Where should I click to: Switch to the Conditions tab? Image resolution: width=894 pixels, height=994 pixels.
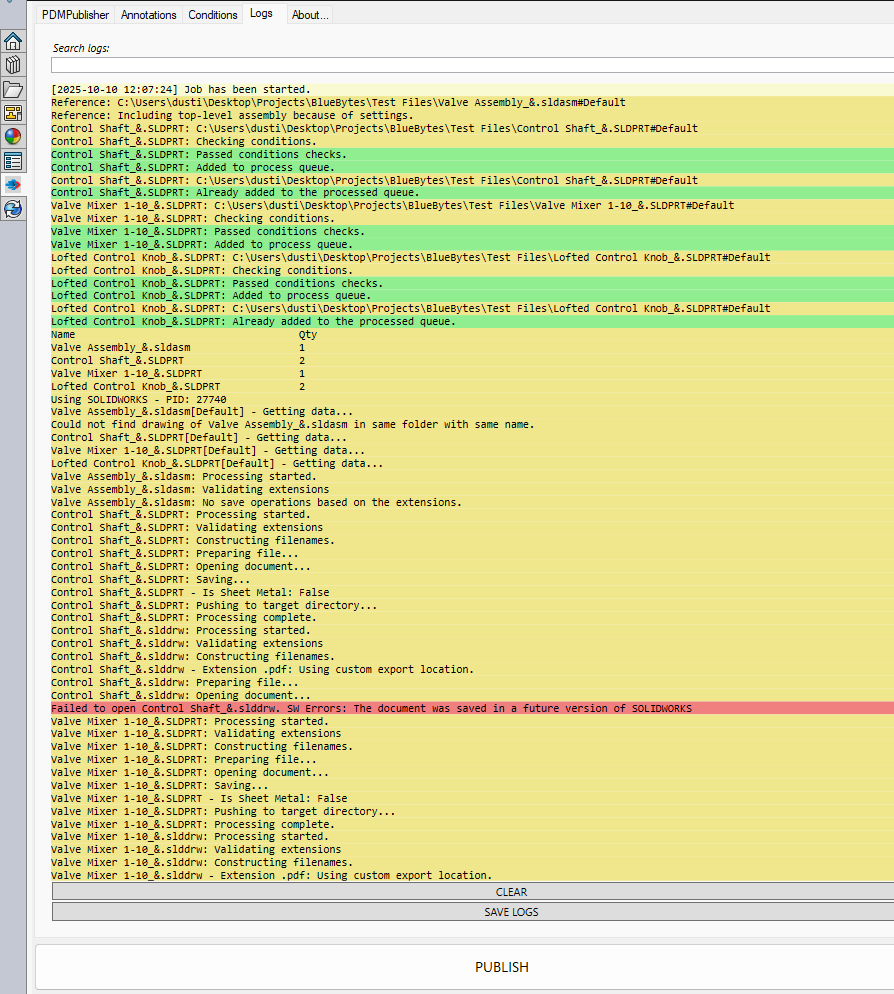click(x=212, y=15)
